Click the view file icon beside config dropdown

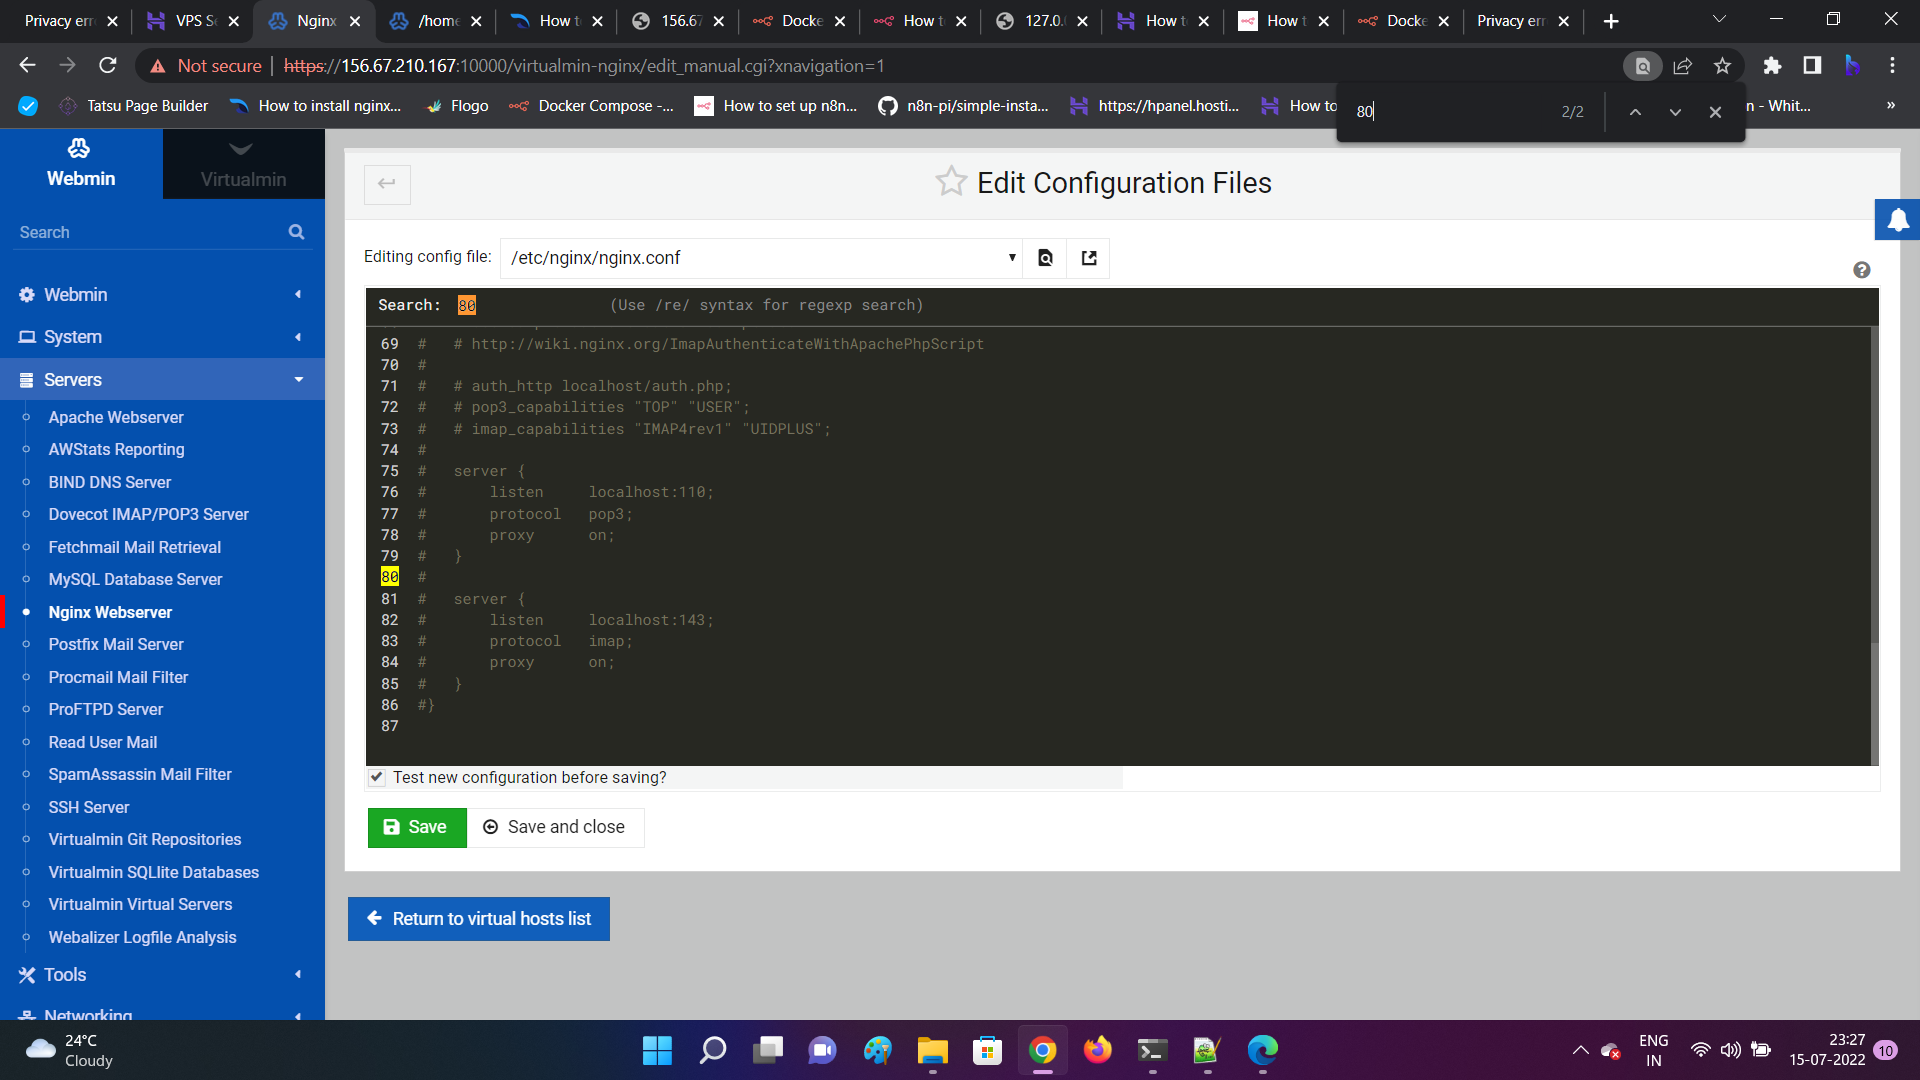[x=1045, y=258]
